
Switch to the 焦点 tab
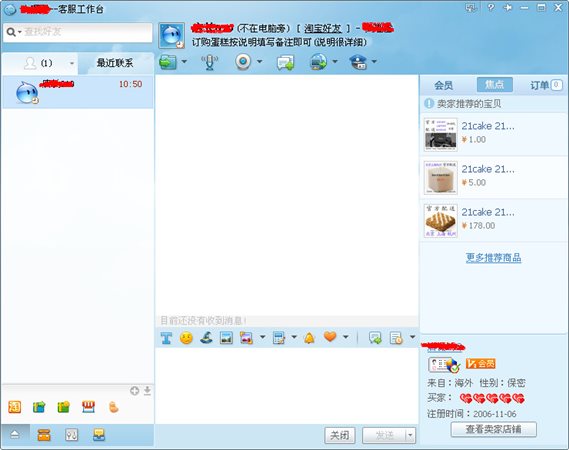click(x=495, y=85)
